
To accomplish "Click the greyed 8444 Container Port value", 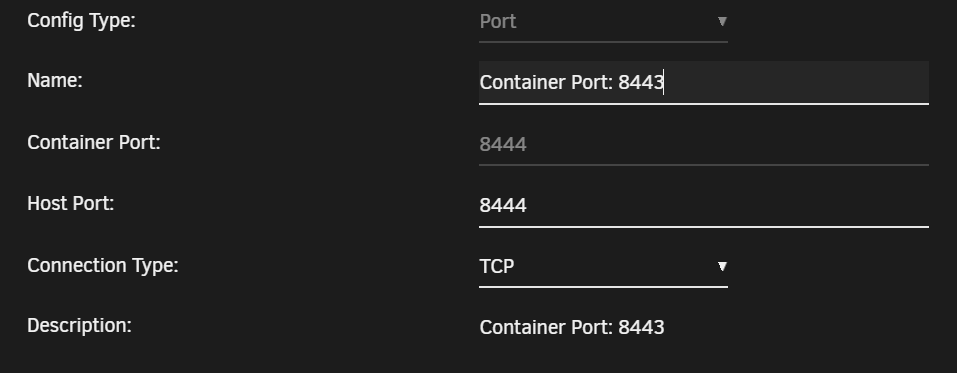I will (503, 145).
